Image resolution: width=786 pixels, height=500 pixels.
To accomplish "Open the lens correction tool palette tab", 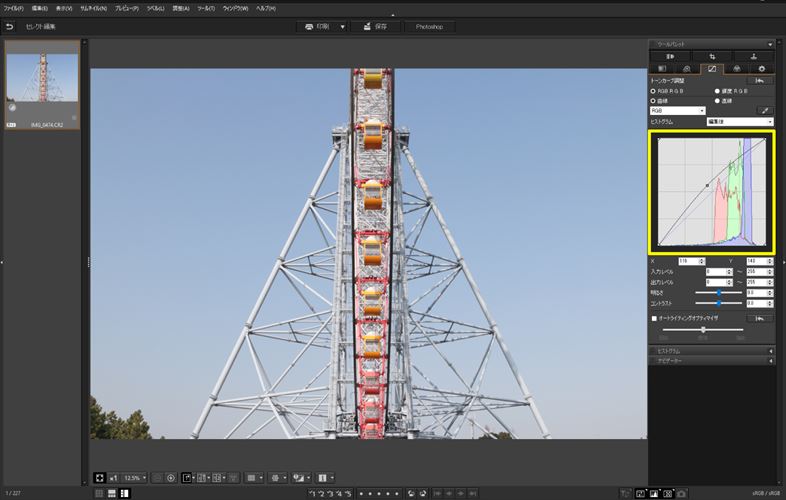I will pos(670,56).
